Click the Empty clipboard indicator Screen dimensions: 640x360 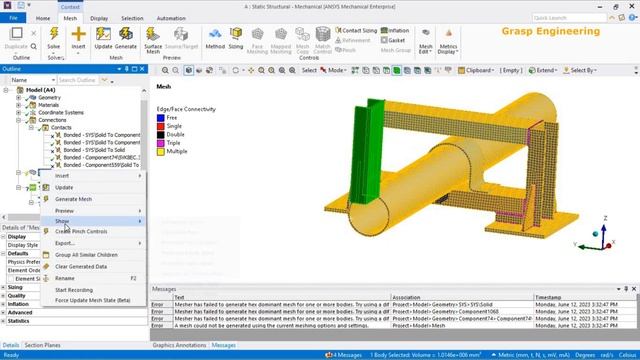511,70
